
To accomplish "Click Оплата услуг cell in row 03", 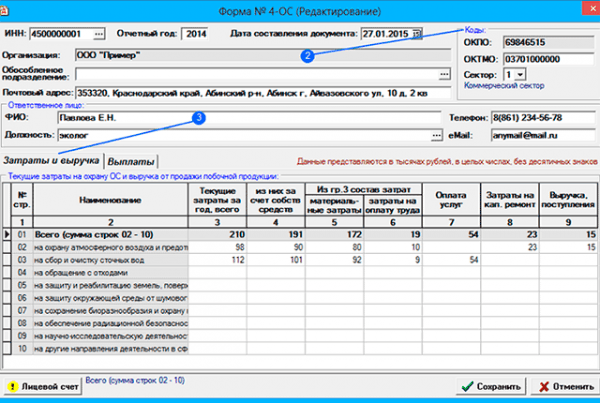I will pos(451,259).
